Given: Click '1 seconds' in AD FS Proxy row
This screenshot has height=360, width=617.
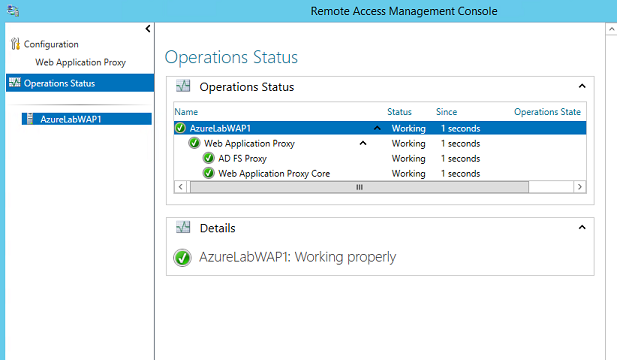Looking at the screenshot, I should (460, 159).
